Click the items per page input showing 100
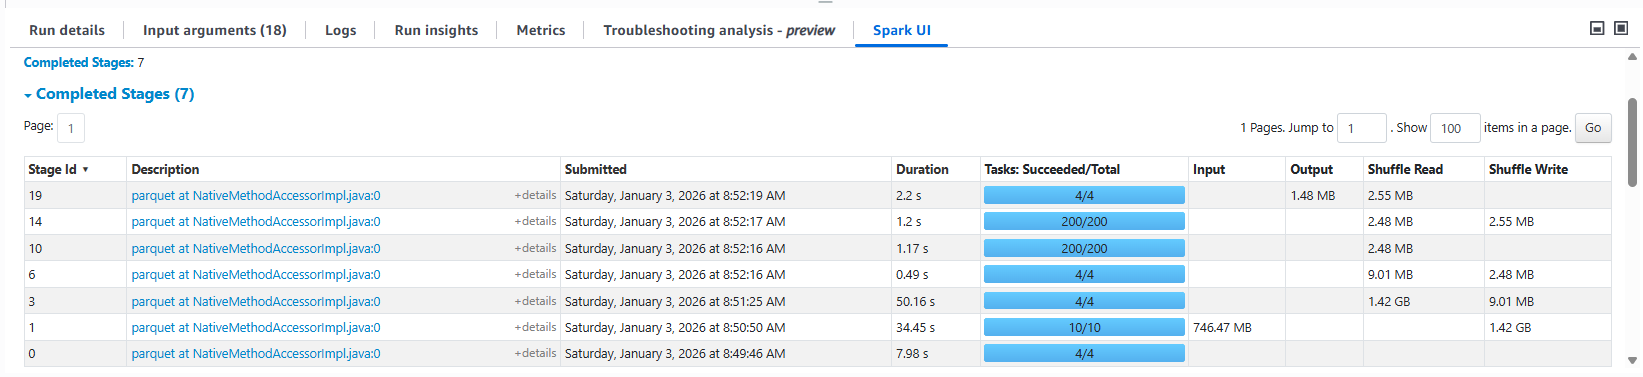 pyautogui.click(x=1455, y=128)
